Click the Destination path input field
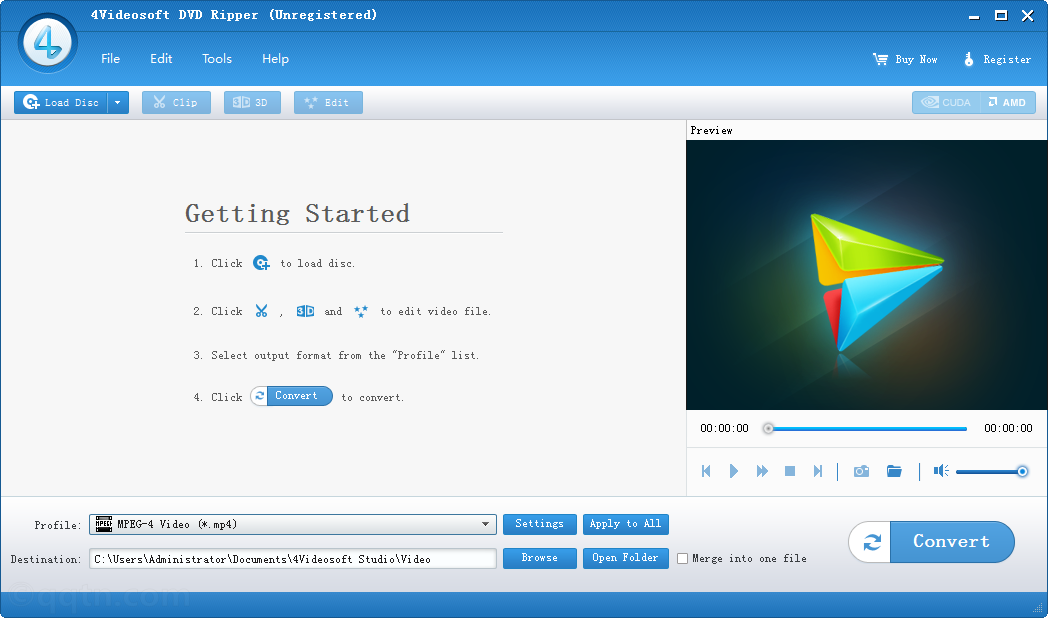The image size is (1048, 618). click(x=290, y=558)
